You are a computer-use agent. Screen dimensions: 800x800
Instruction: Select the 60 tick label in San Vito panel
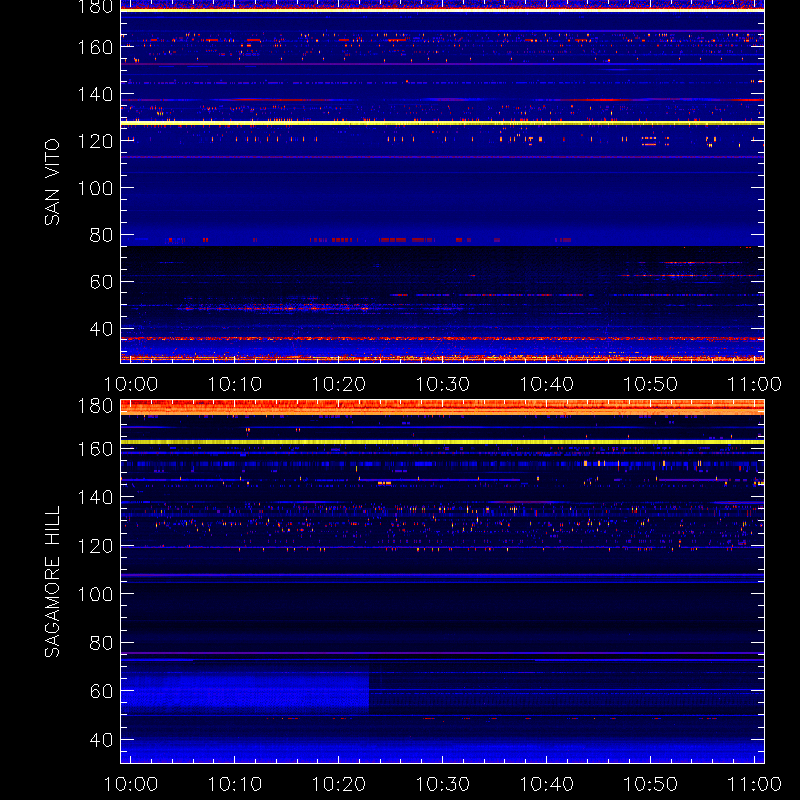click(x=101, y=282)
